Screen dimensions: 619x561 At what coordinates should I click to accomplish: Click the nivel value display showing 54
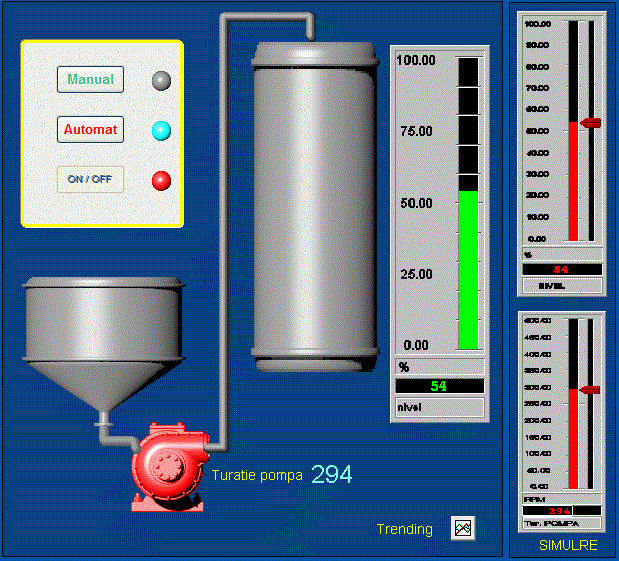point(439,386)
